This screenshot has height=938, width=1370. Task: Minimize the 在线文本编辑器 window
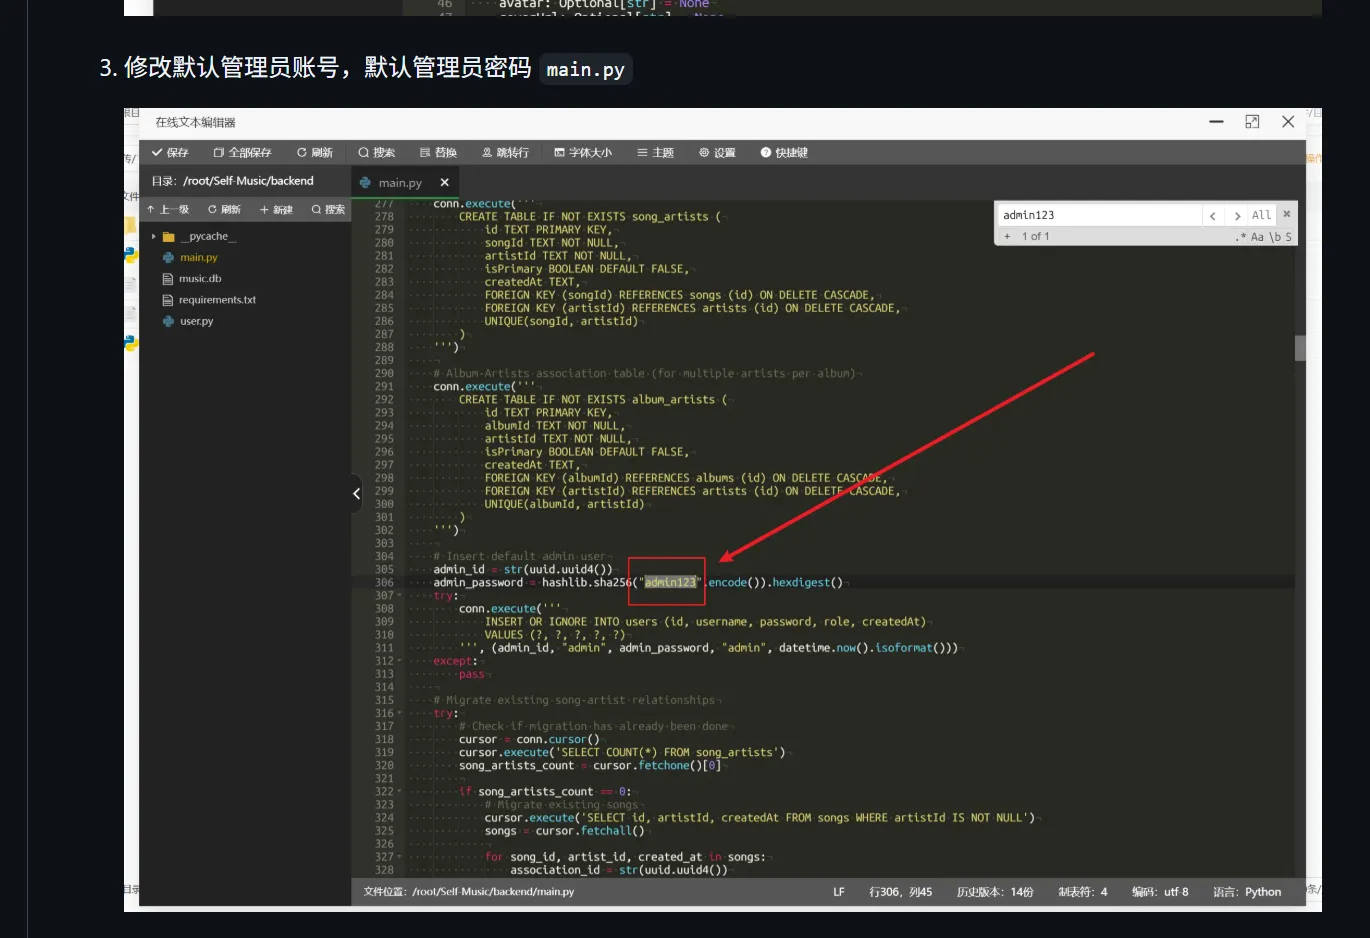[1216, 122]
